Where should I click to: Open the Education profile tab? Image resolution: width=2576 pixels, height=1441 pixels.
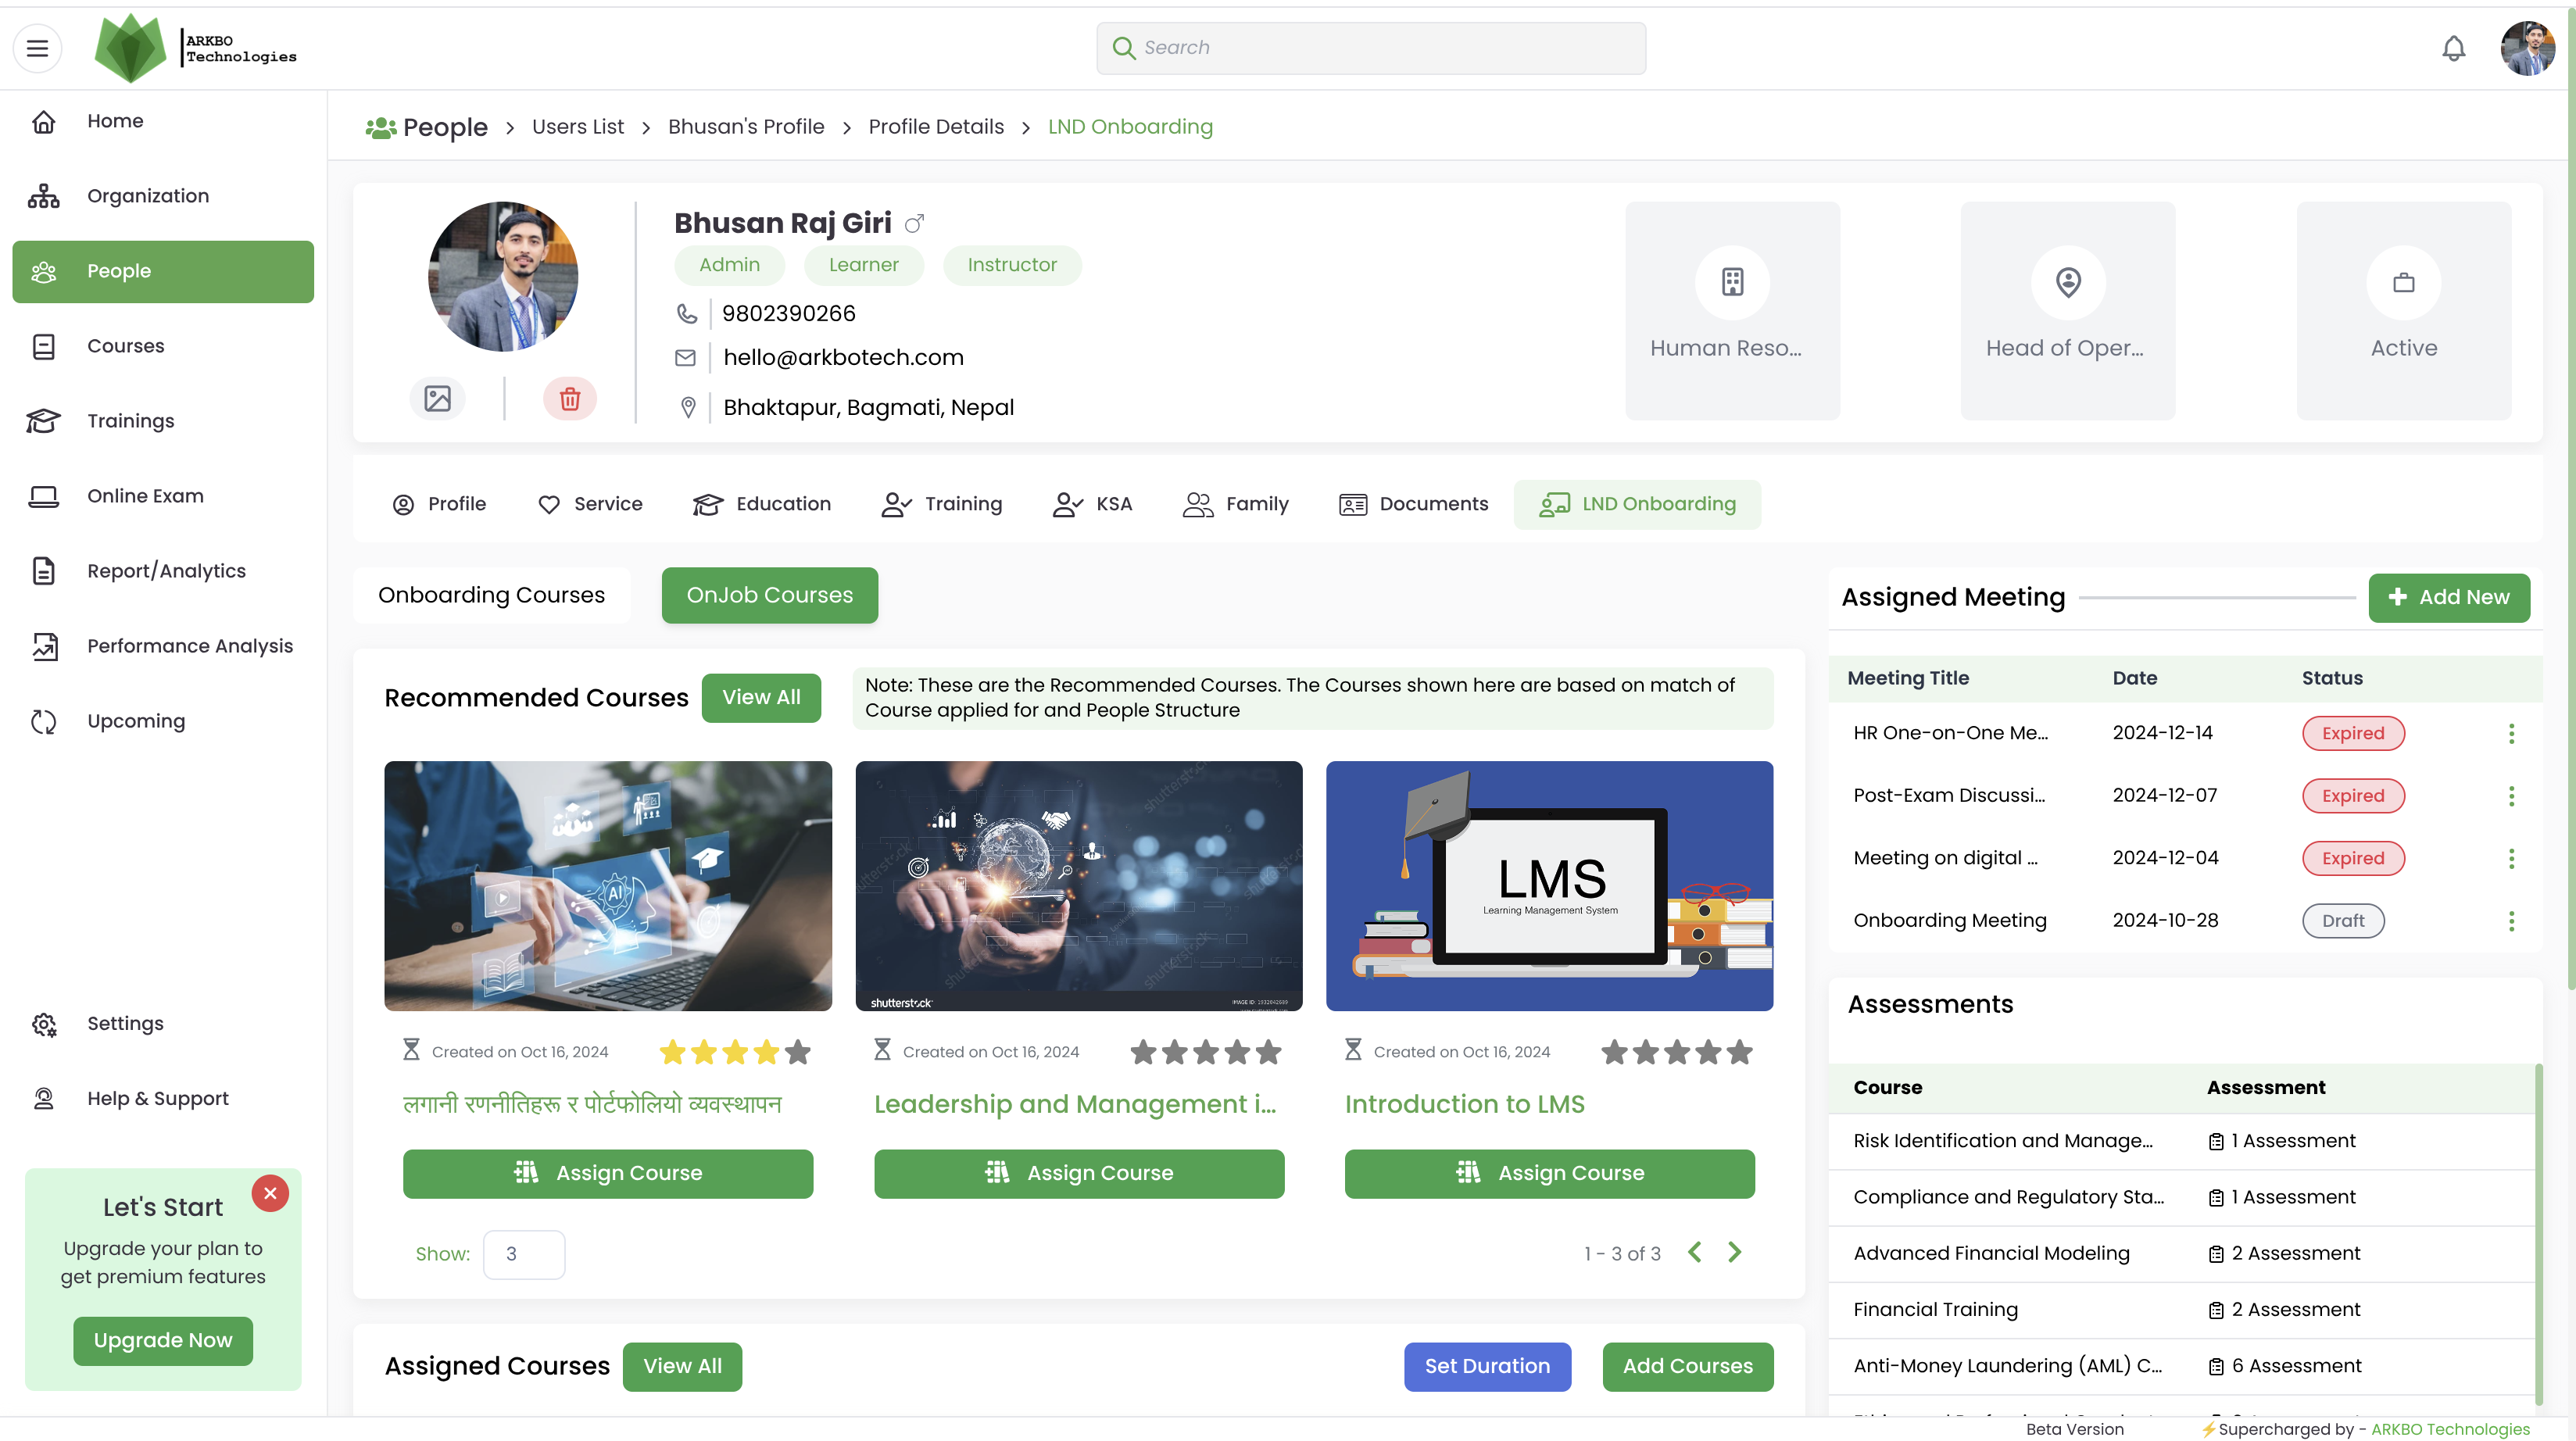pyautogui.click(x=762, y=504)
